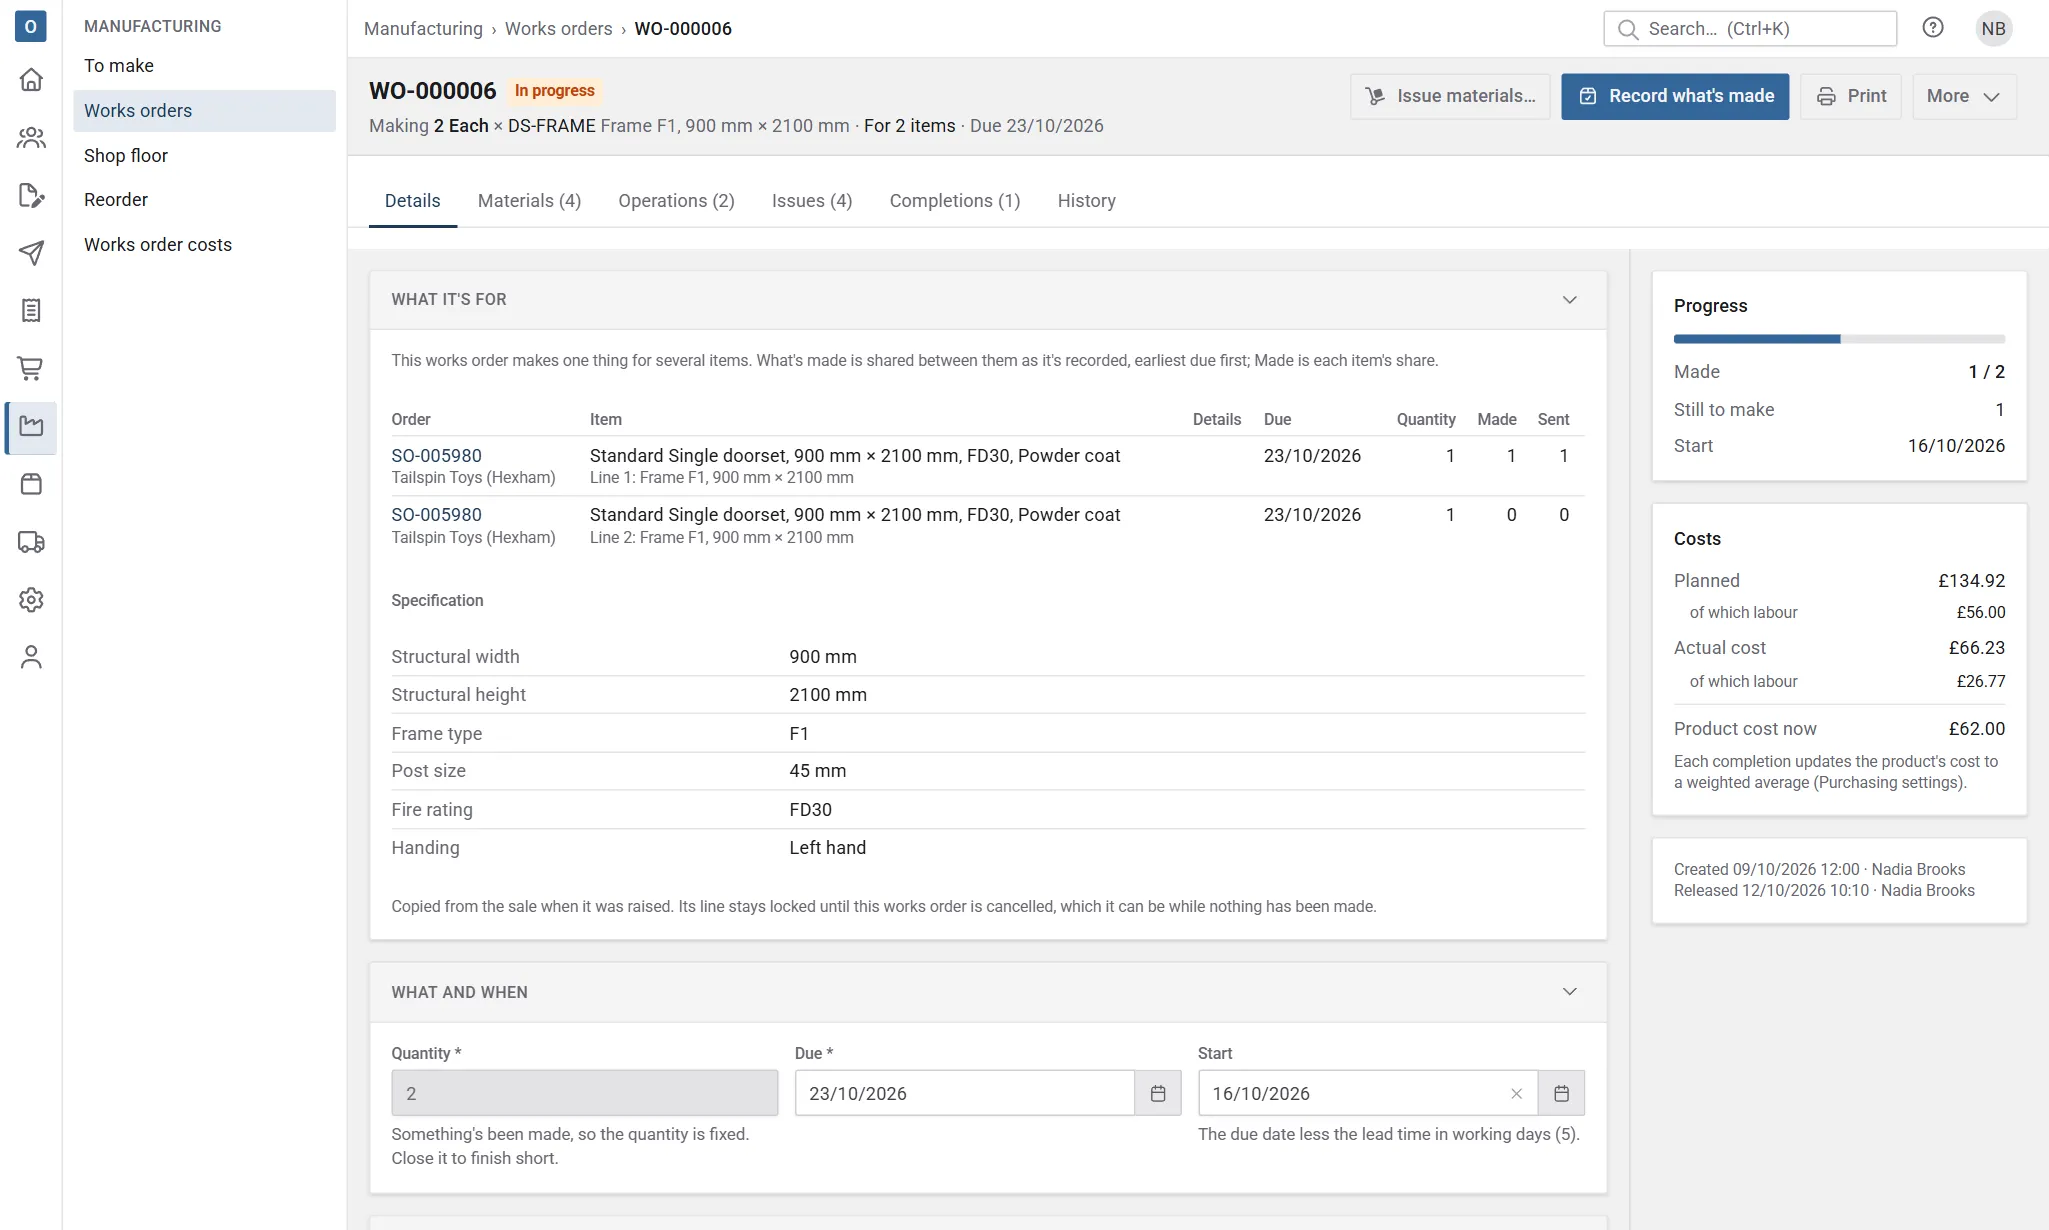Viewport: 2049px width, 1230px height.
Task: Open SO-005980 link for Line 1
Action: tap(436, 456)
